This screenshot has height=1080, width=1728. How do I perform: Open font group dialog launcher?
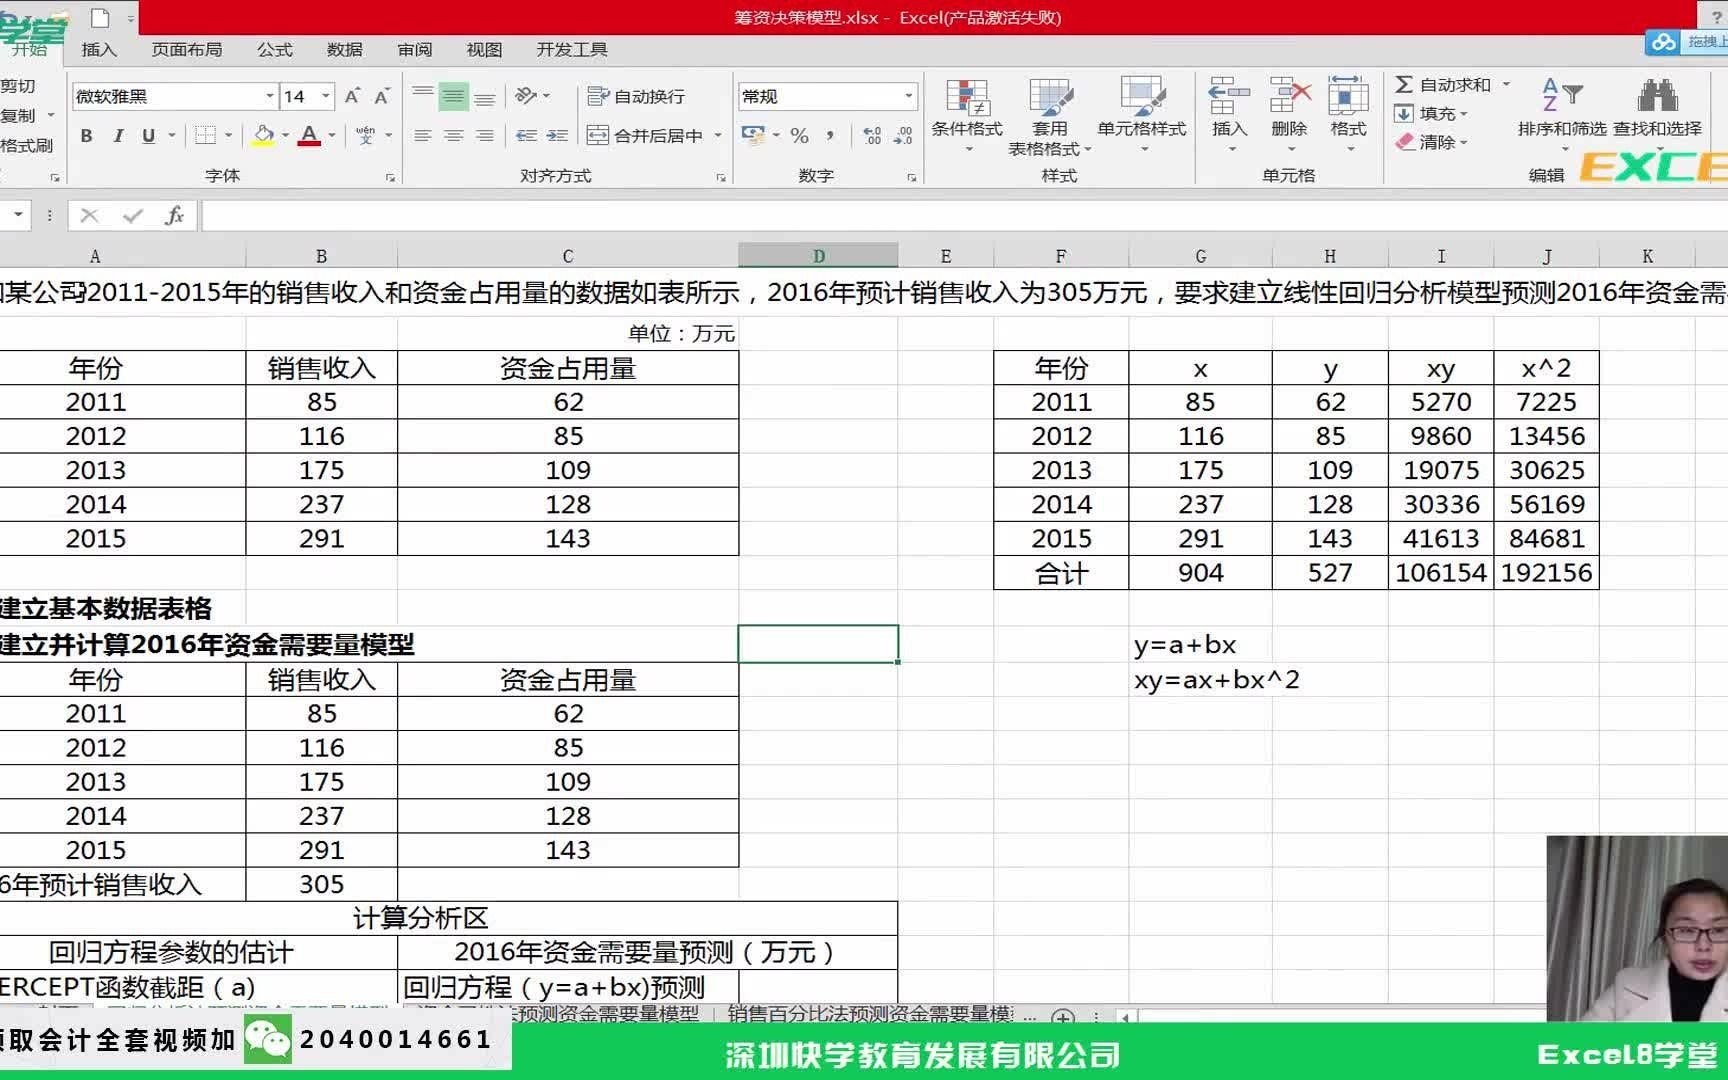click(390, 177)
